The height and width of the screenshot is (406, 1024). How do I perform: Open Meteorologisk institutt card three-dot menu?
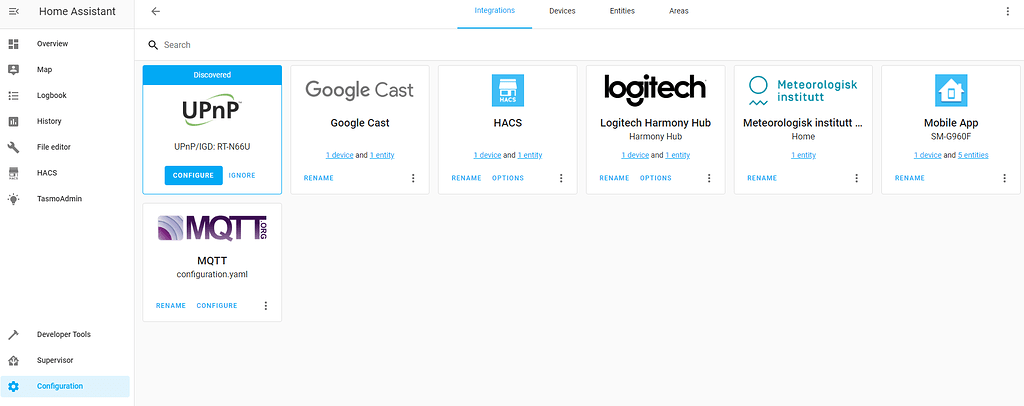857,178
